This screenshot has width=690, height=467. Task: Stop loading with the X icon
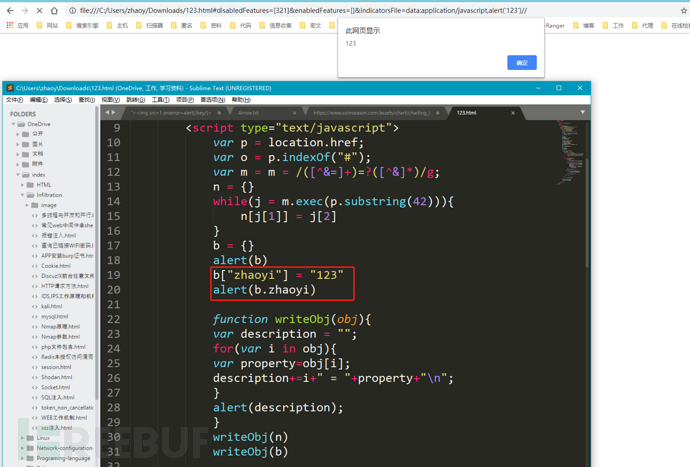point(39,11)
